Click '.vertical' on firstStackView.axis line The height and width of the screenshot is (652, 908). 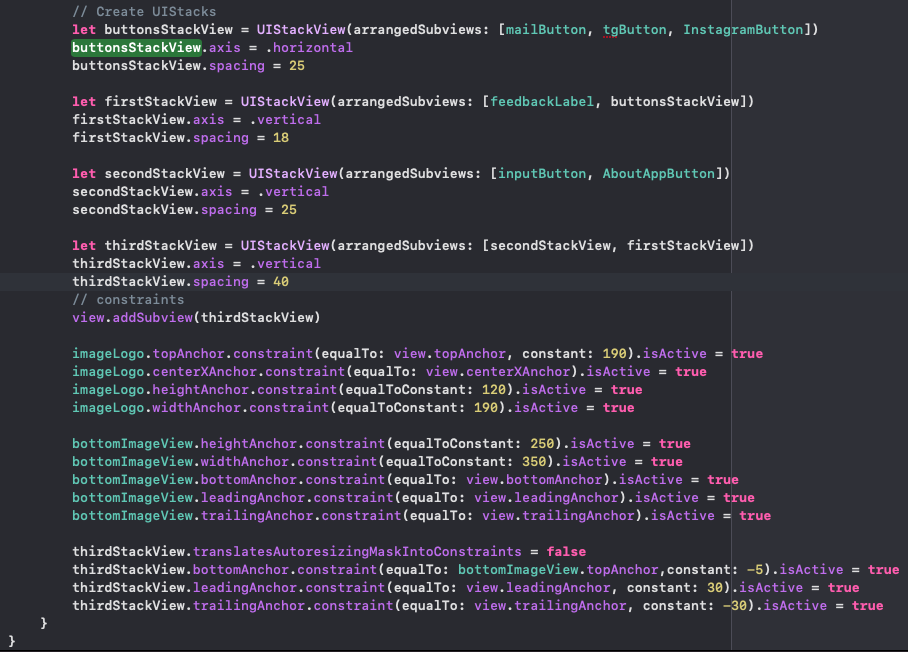tap(285, 119)
